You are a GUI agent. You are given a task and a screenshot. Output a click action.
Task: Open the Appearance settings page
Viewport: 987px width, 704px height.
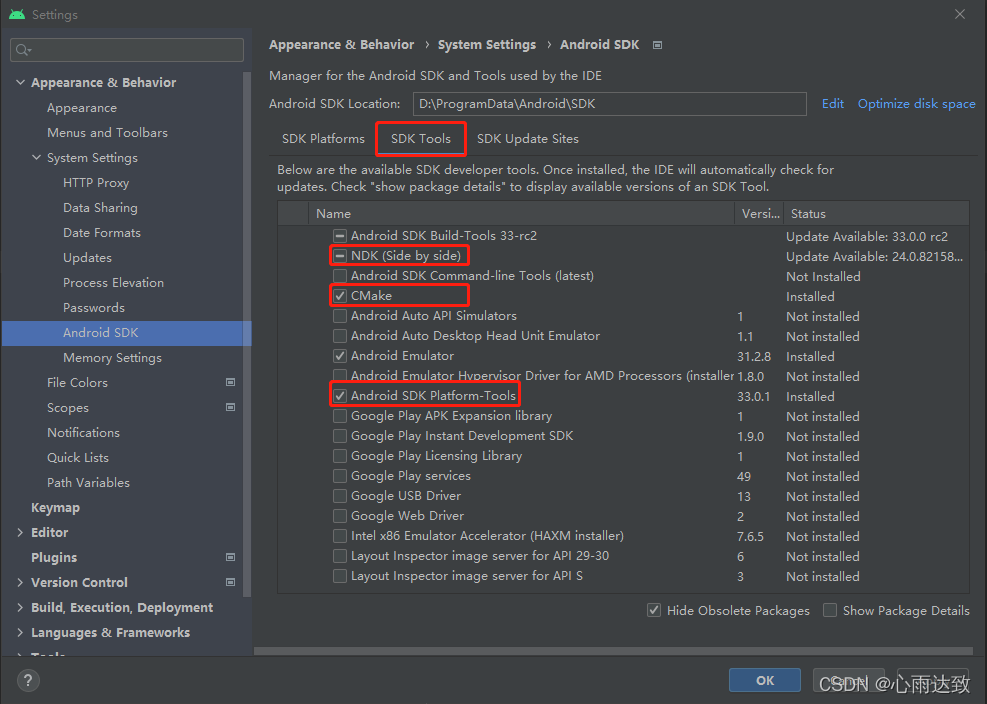(x=82, y=108)
